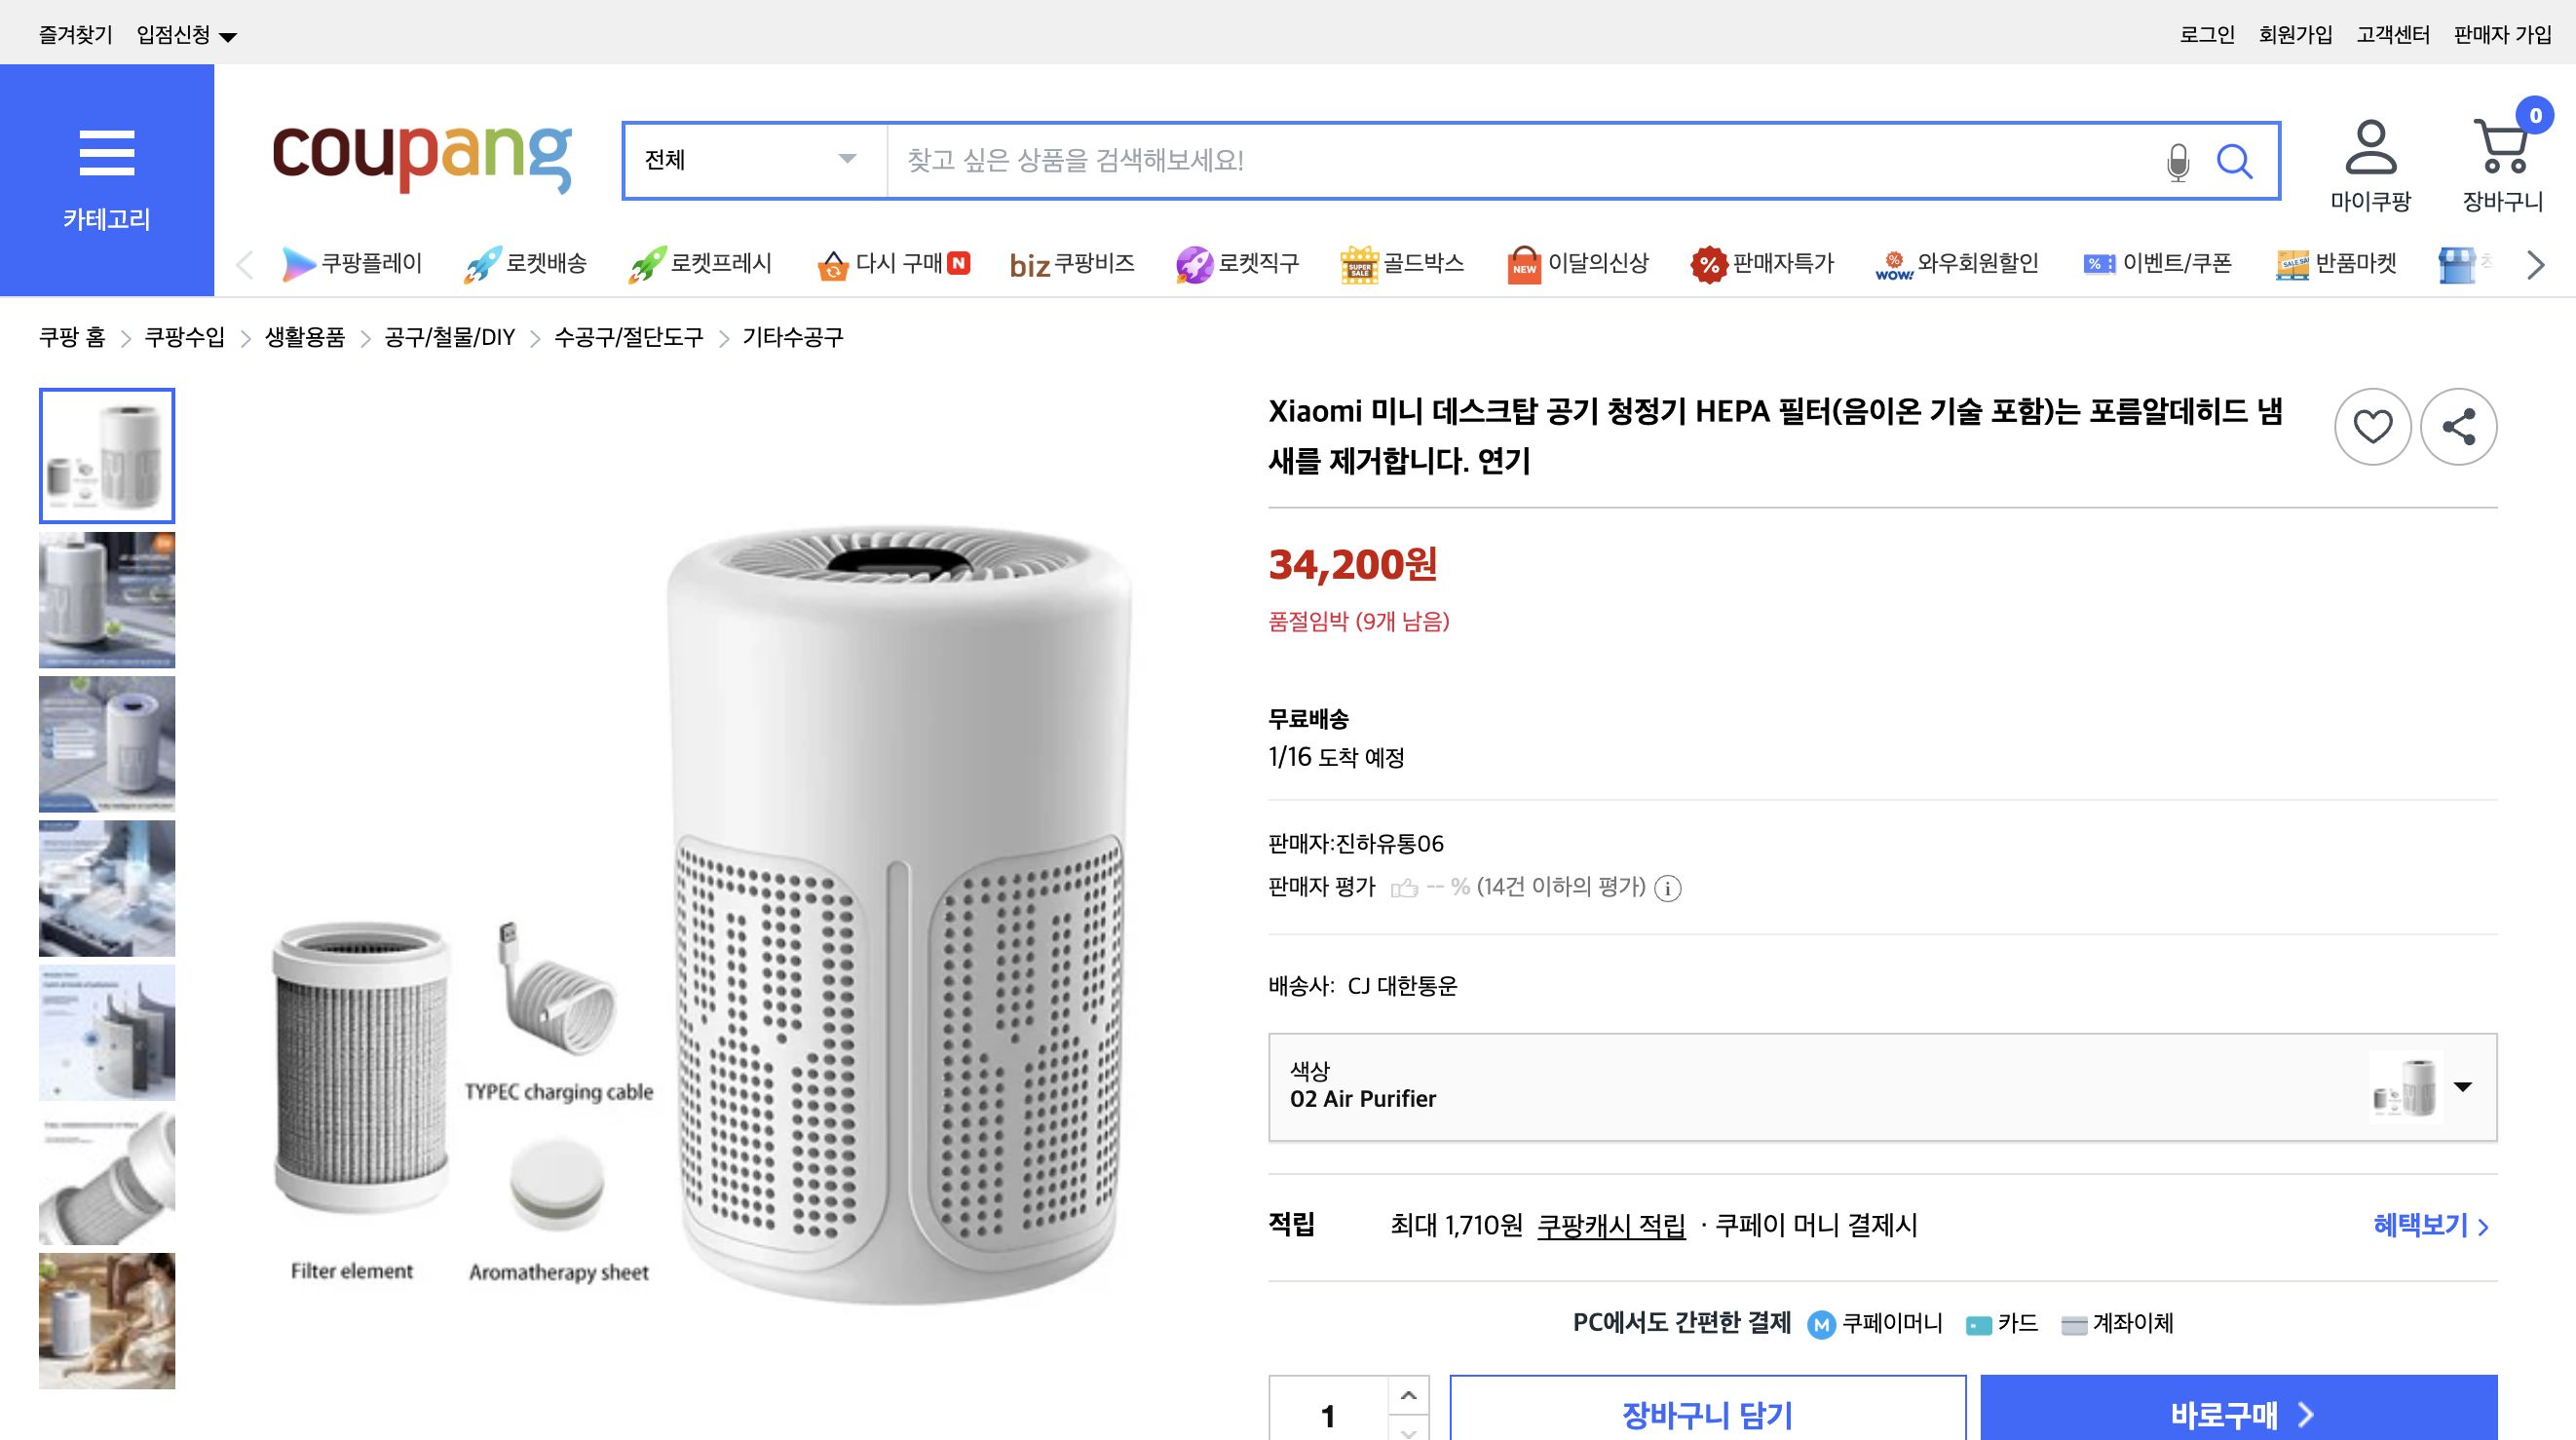Click the 판매자특가 percent badge icon

coord(1708,263)
